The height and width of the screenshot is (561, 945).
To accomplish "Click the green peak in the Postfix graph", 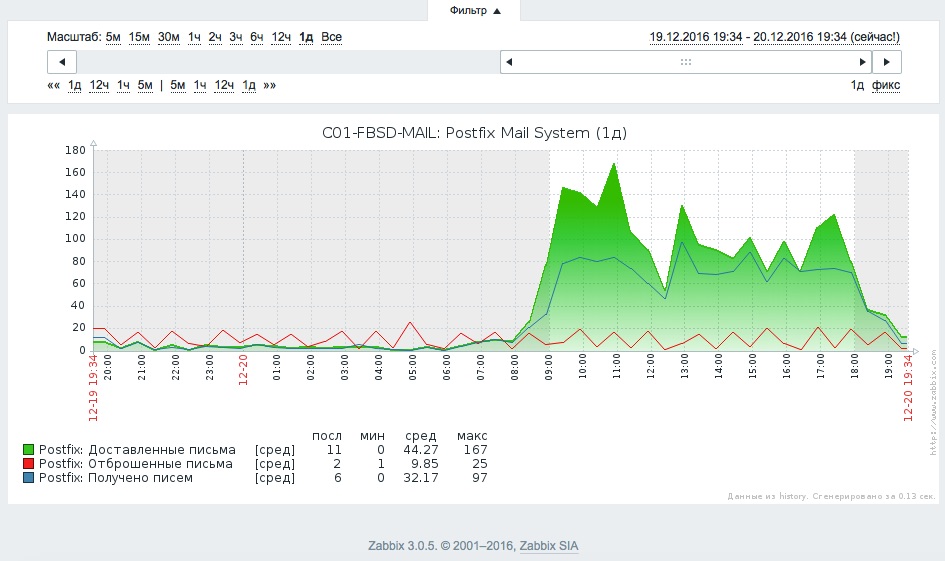I will pyautogui.click(x=613, y=165).
